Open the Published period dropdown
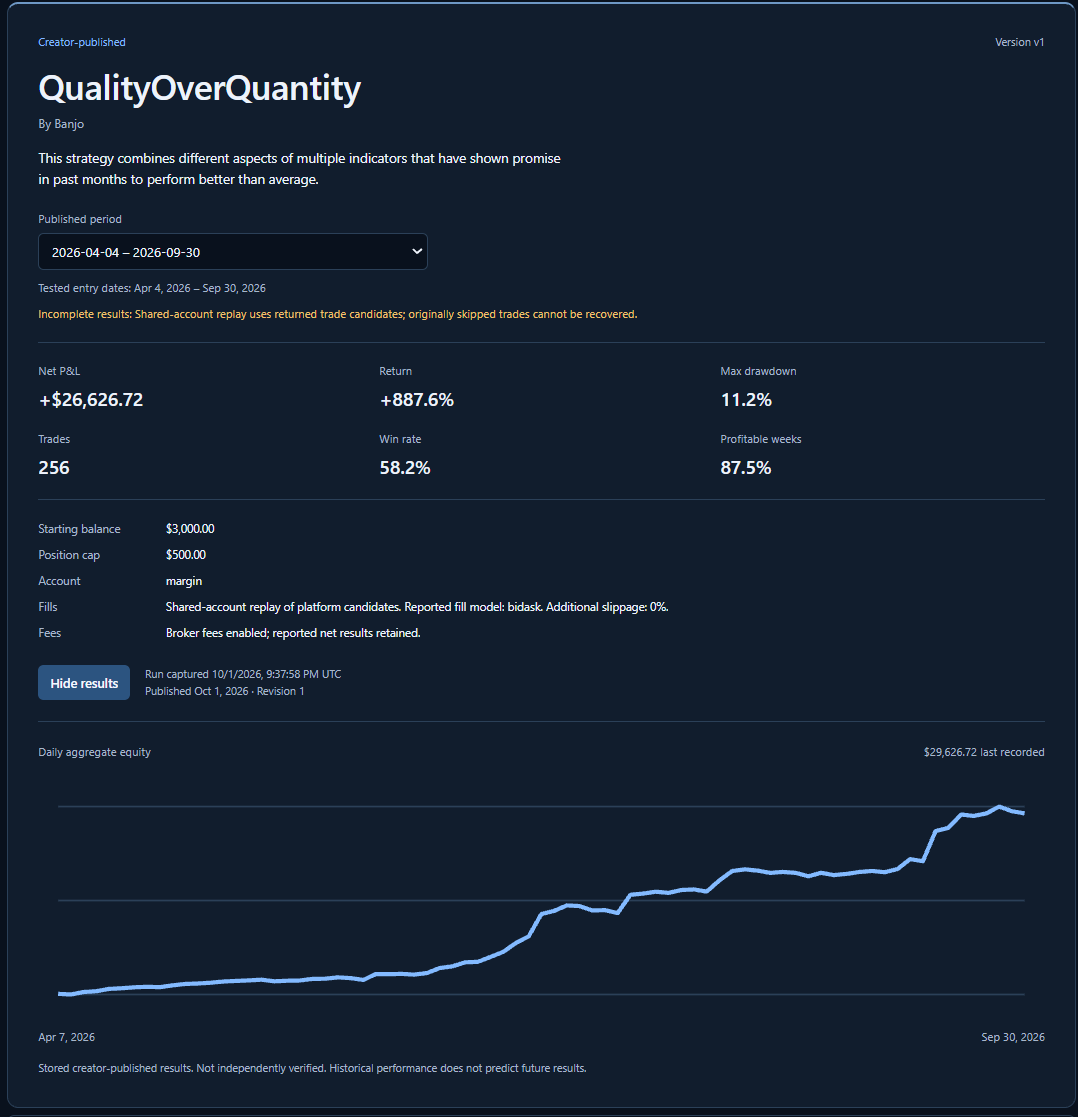The width and height of the screenshot is (1078, 1117). pyautogui.click(x=232, y=251)
